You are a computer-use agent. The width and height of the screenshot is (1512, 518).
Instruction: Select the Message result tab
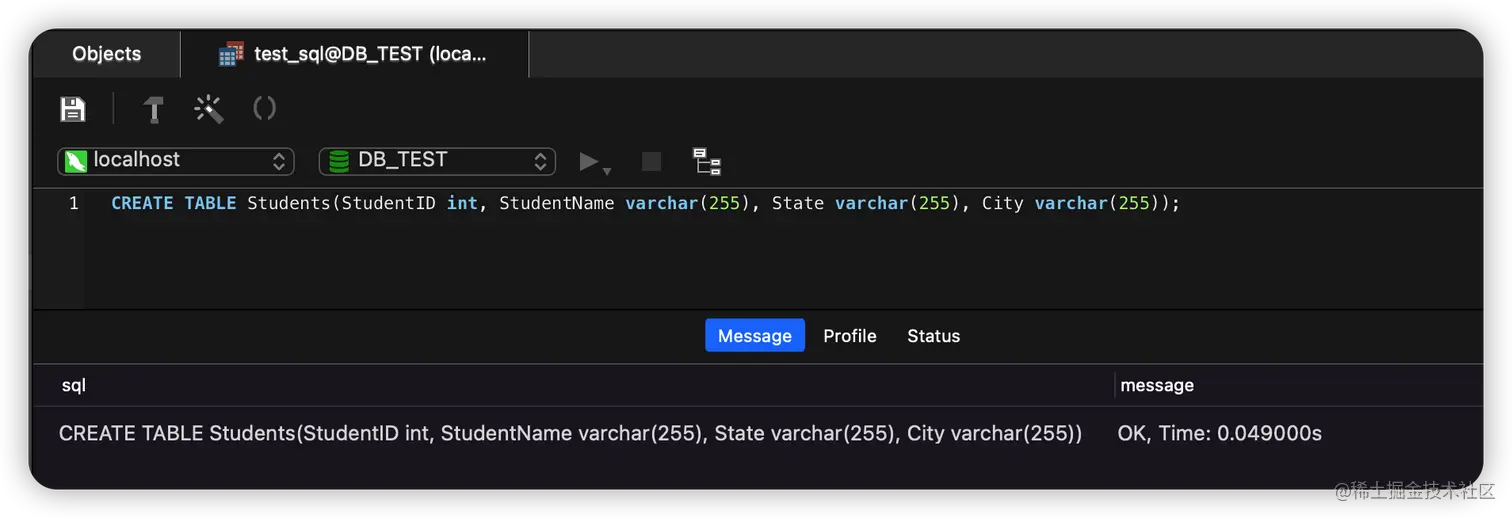(x=755, y=336)
